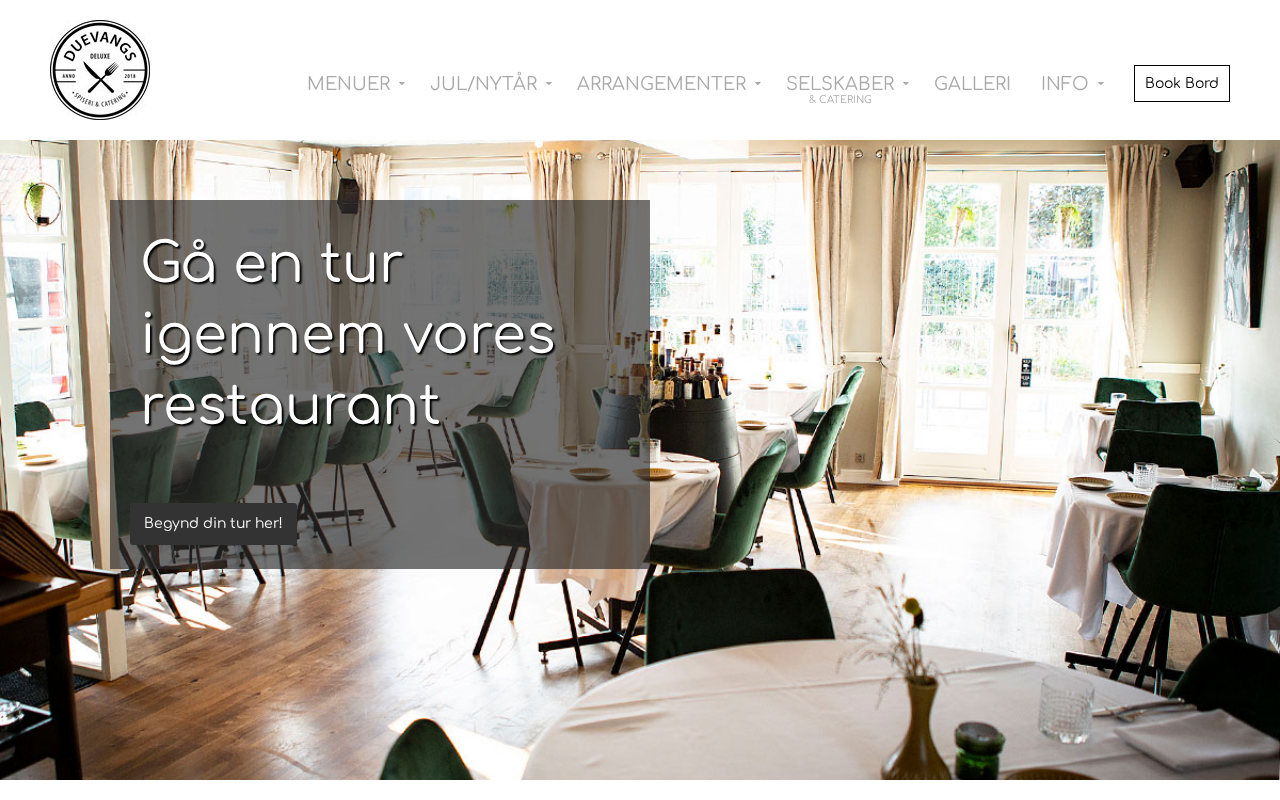This screenshot has height=800, width=1280.
Task: Go to the GALLERI page
Action: point(972,84)
